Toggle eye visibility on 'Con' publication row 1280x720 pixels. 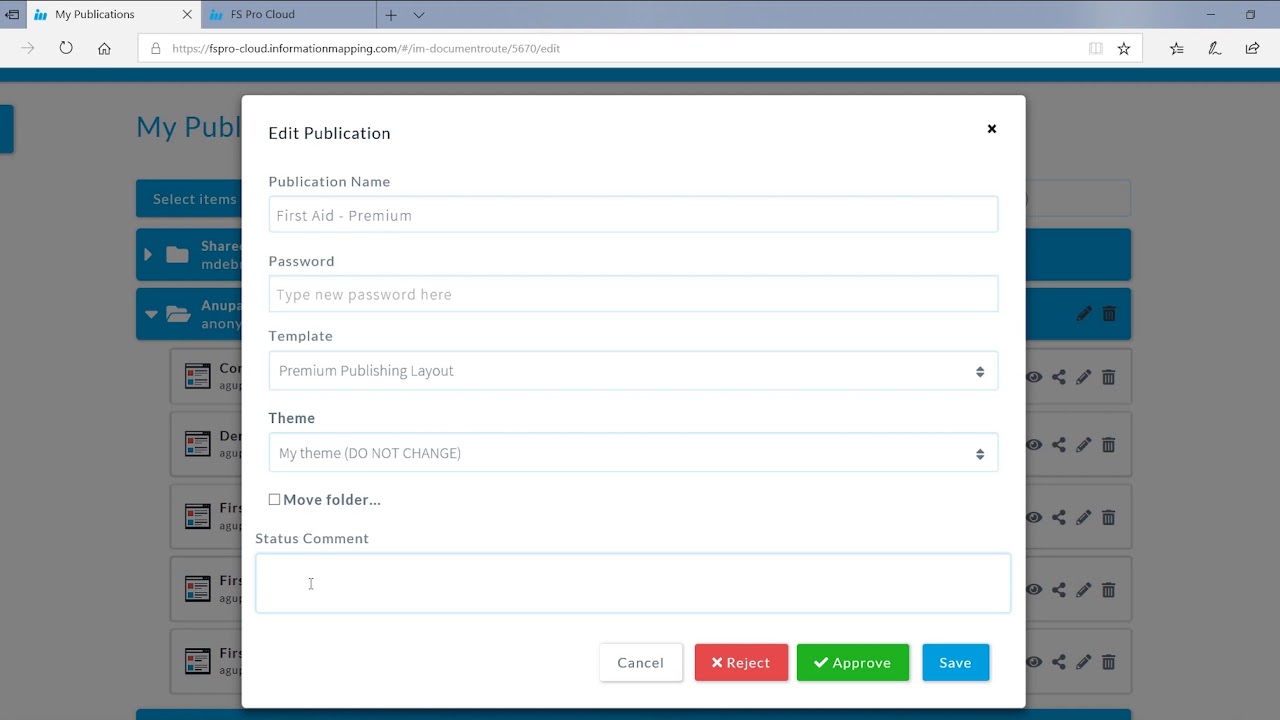point(1034,377)
